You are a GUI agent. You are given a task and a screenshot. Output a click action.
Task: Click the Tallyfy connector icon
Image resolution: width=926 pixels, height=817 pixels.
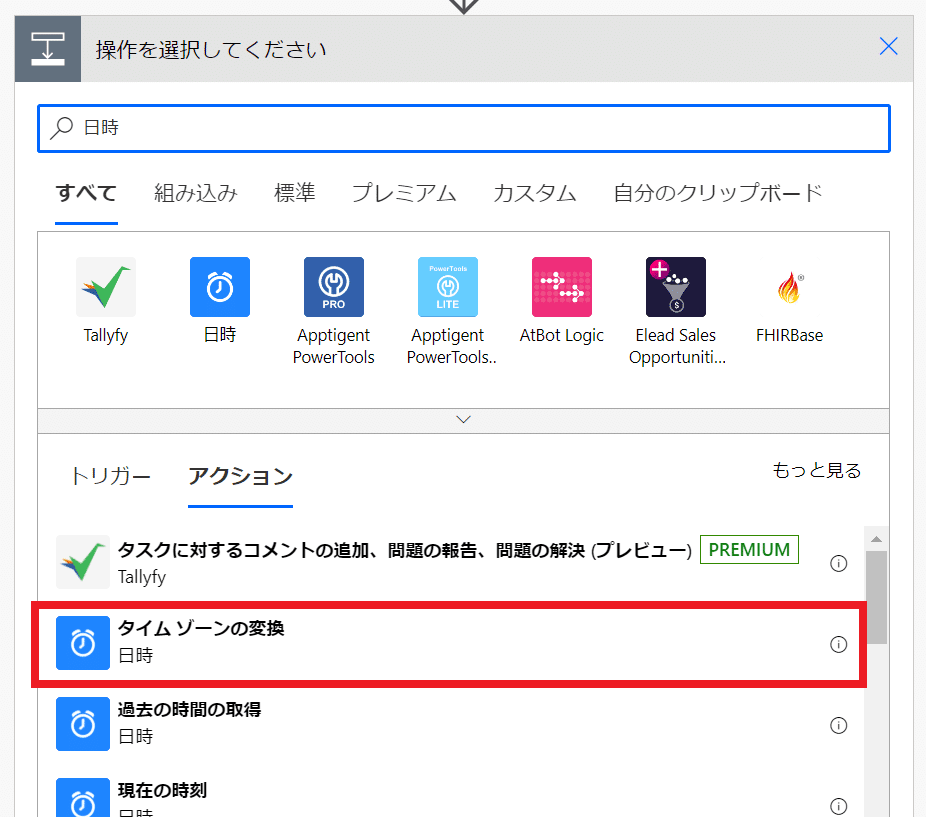coord(106,287)
